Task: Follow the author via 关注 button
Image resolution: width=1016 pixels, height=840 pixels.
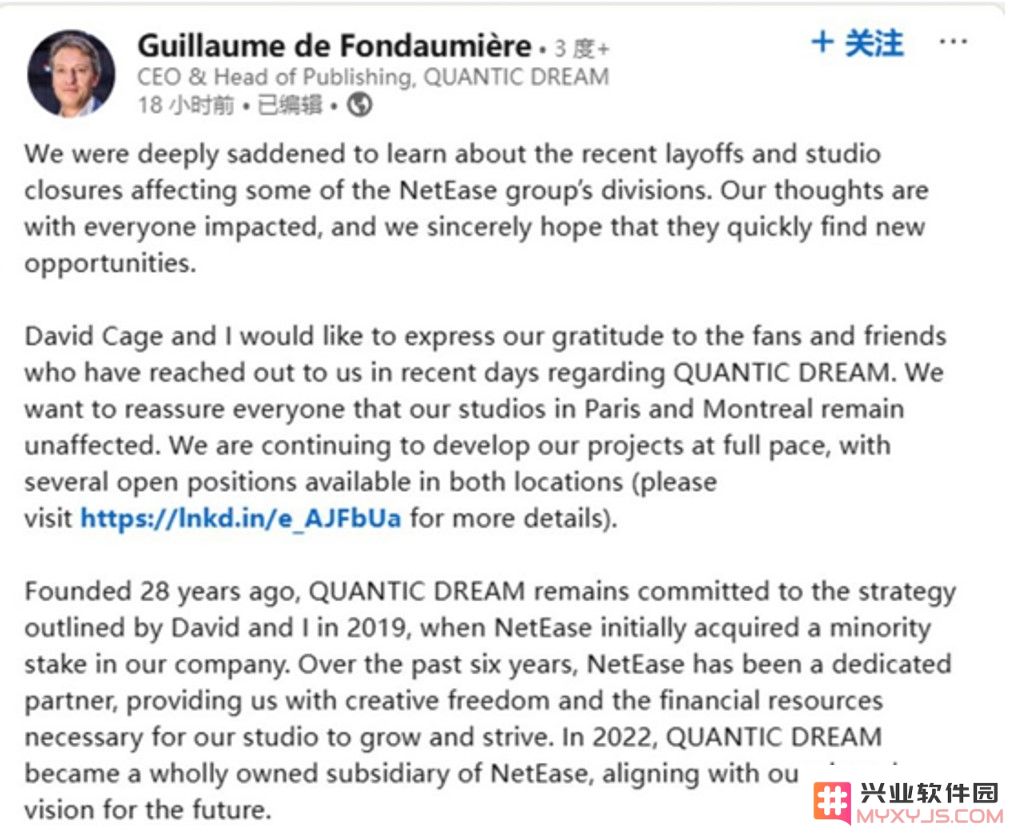Action: (x=858, y=43)
